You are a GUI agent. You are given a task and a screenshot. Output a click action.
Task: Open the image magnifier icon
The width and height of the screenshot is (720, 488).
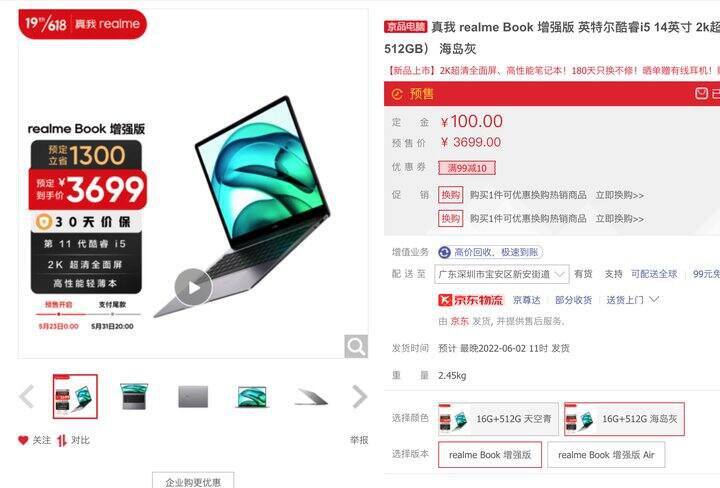coord(356,347)
